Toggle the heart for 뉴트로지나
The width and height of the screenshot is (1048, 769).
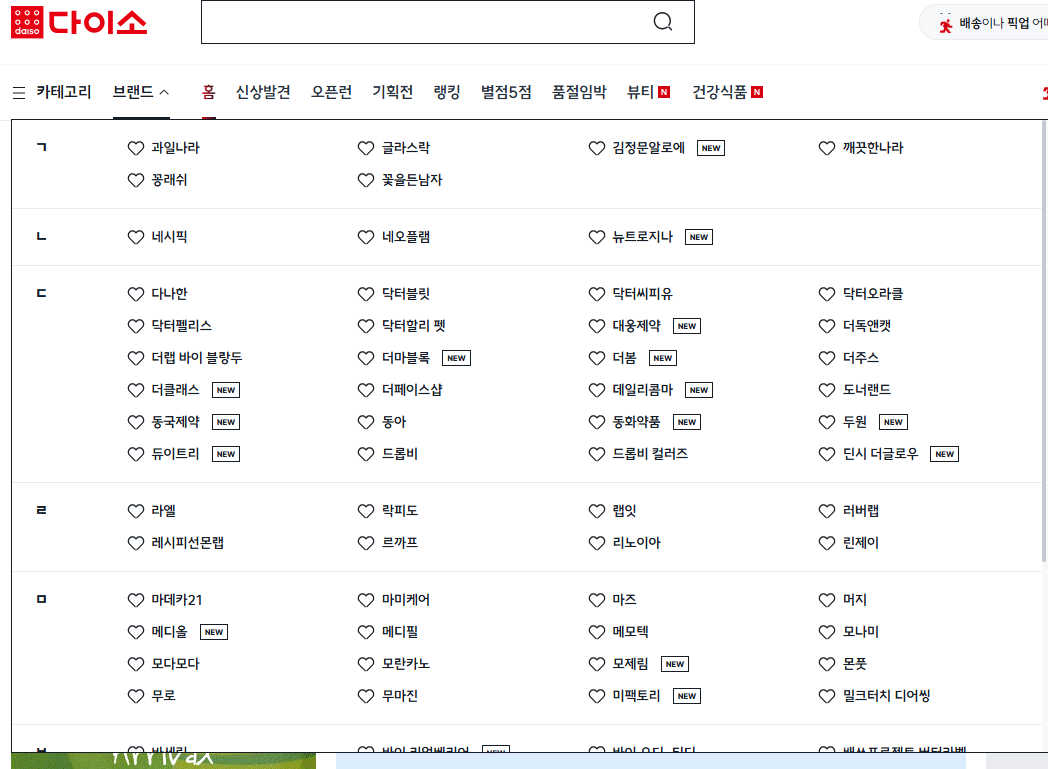click(597, 237)
